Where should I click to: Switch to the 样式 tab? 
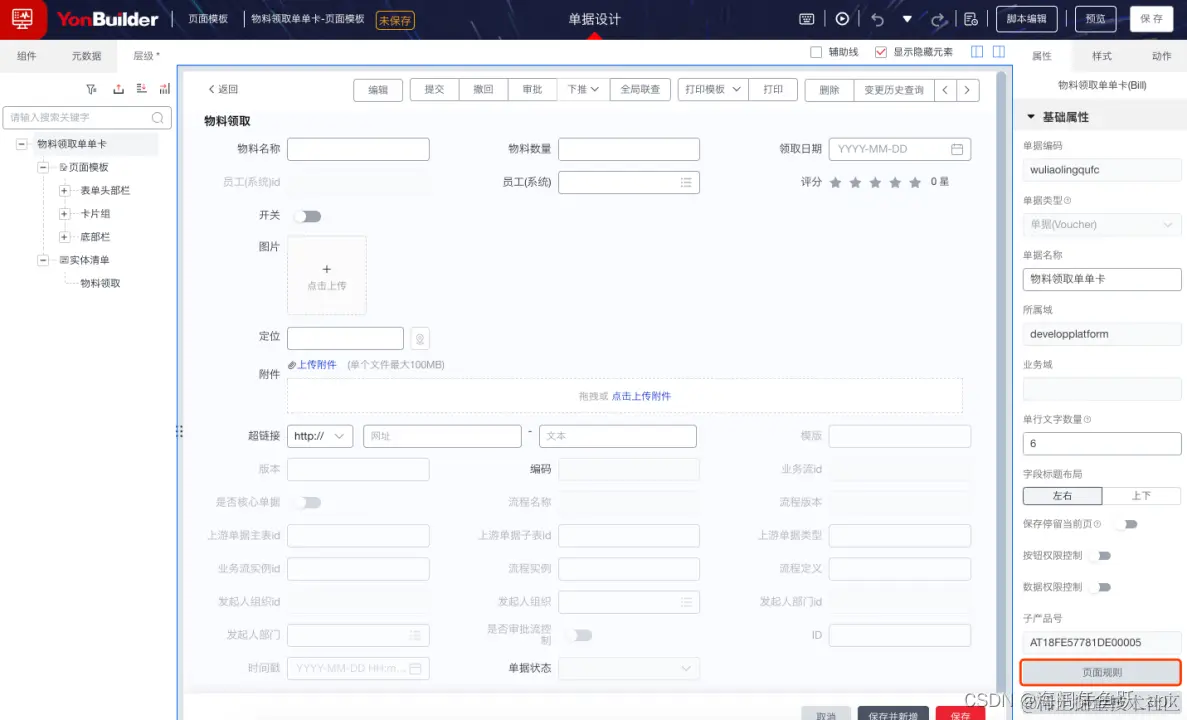point(1101,56)
